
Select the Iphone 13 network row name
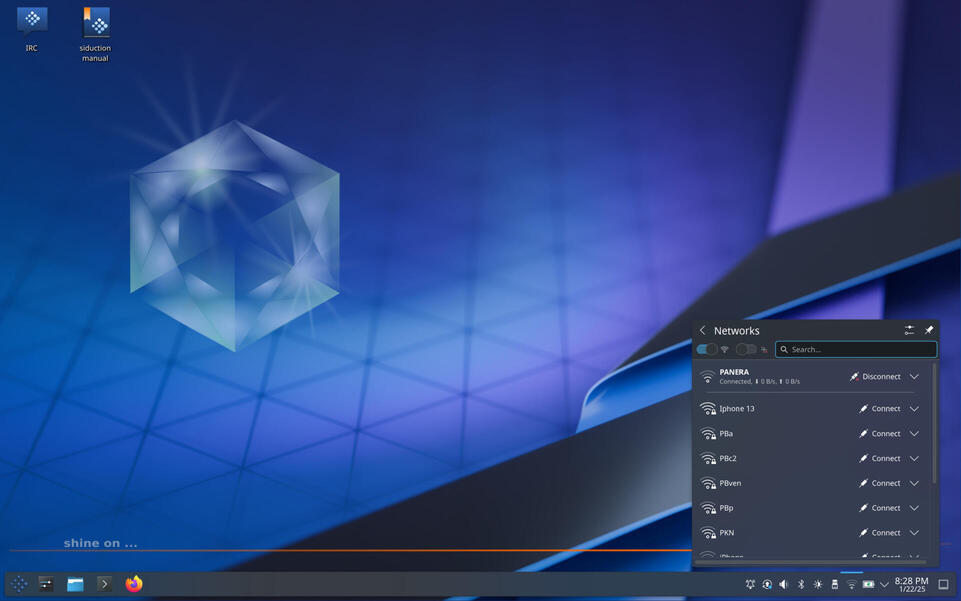(x=737, y=409)
